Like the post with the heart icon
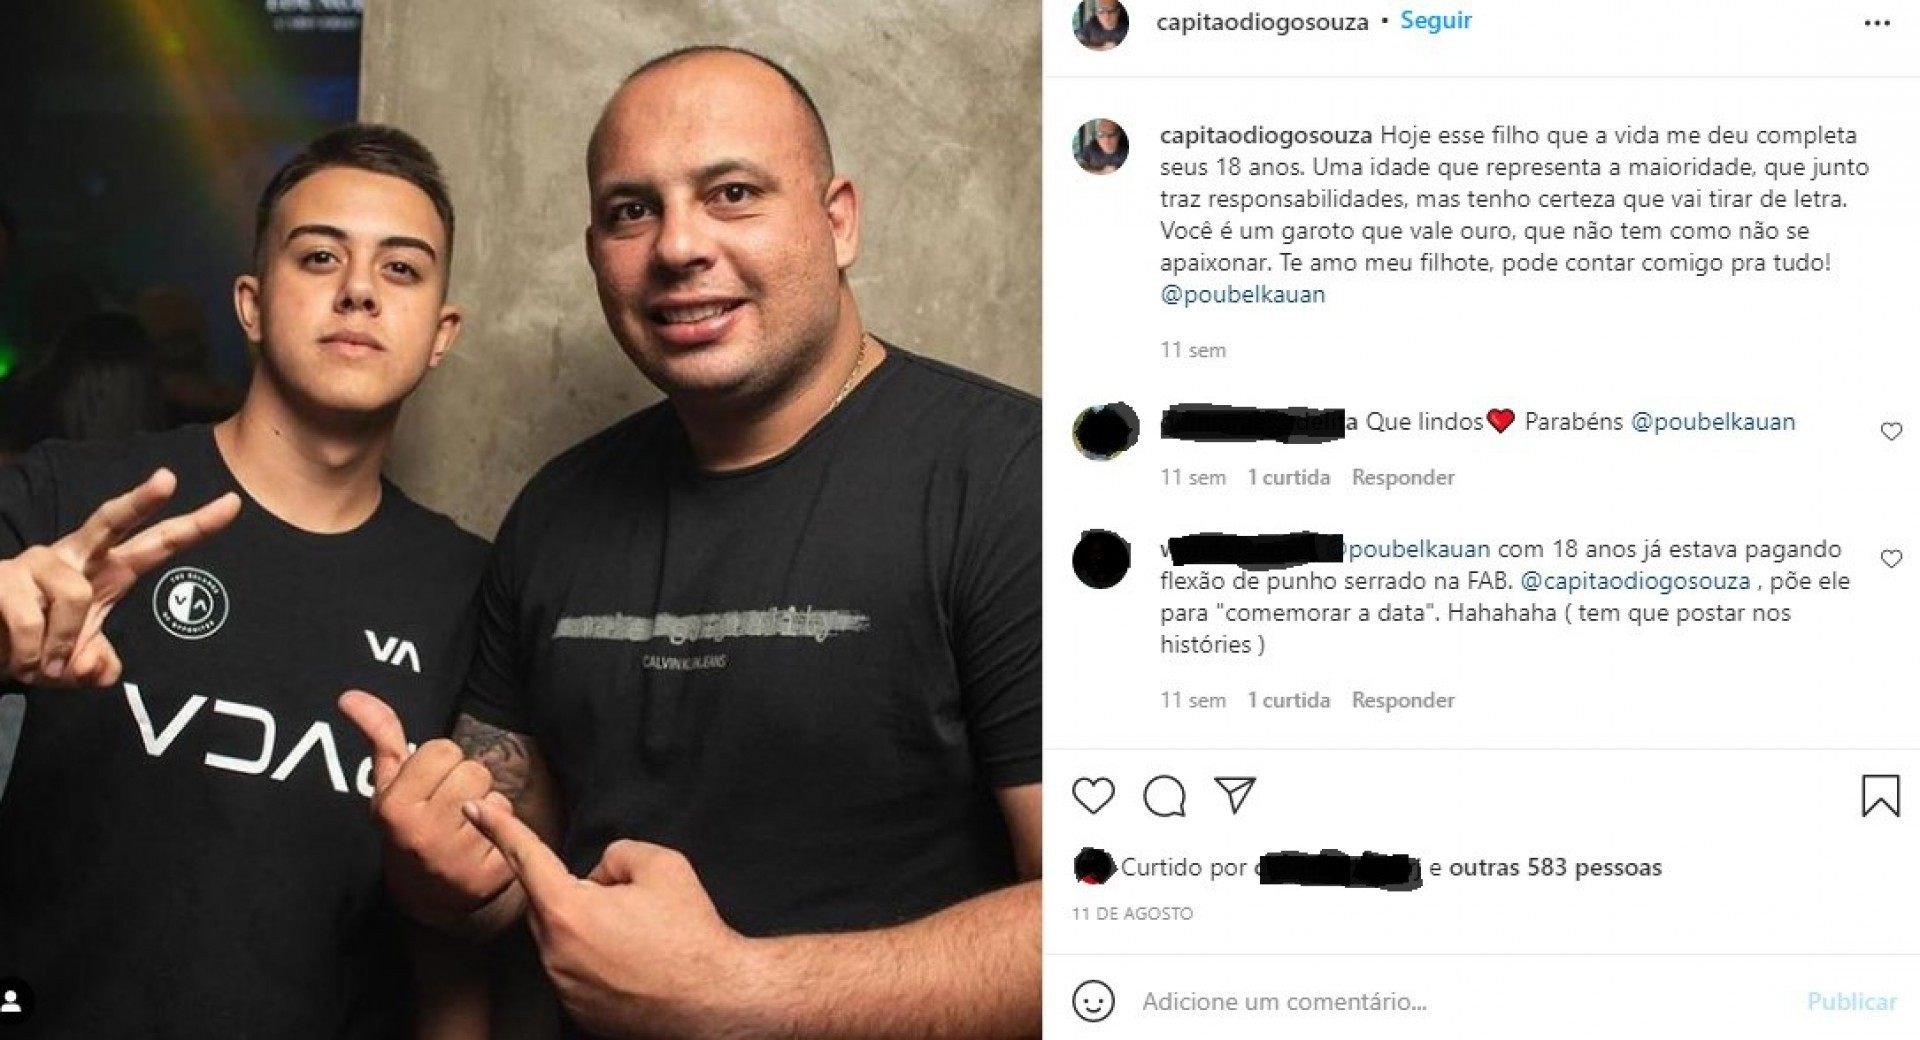This screenshot has height=1040, width=1920. [1093, 796]
